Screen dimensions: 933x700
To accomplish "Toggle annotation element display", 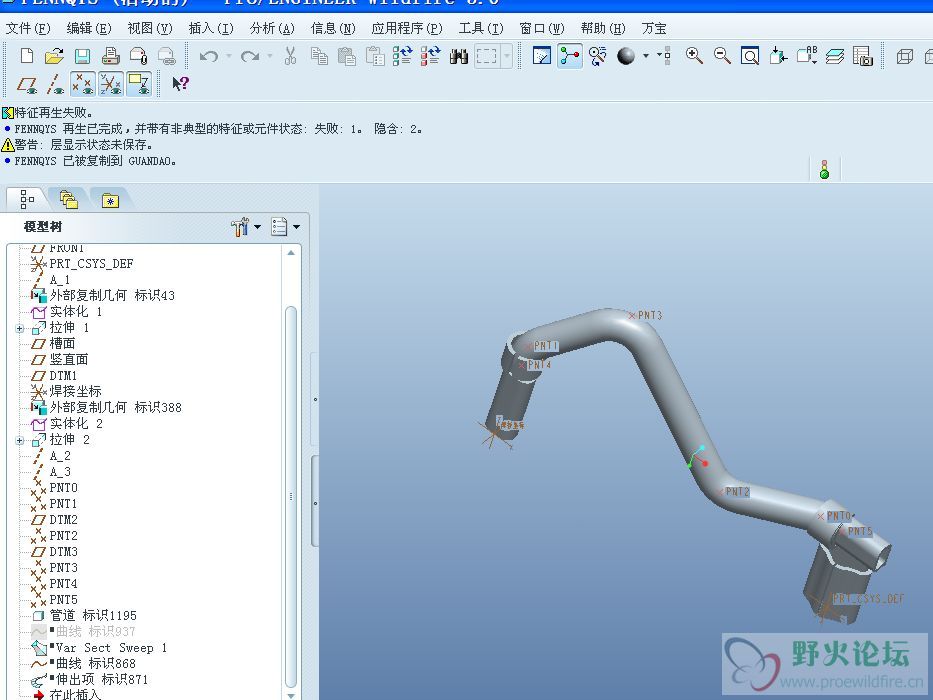I will tap(139, 84).
